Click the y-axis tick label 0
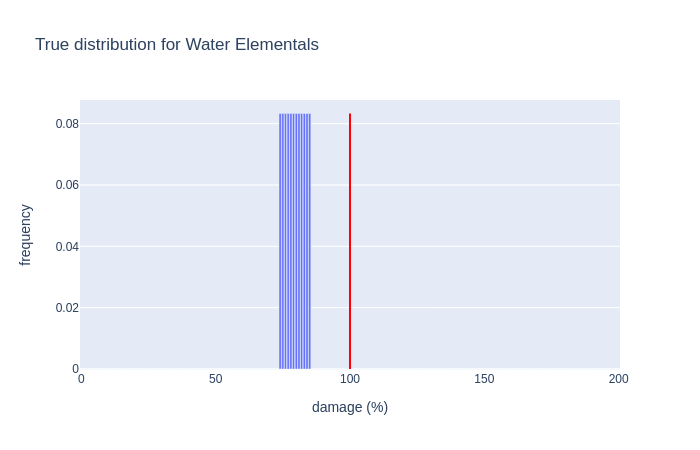Screen dimensions: 700x450 75,368
